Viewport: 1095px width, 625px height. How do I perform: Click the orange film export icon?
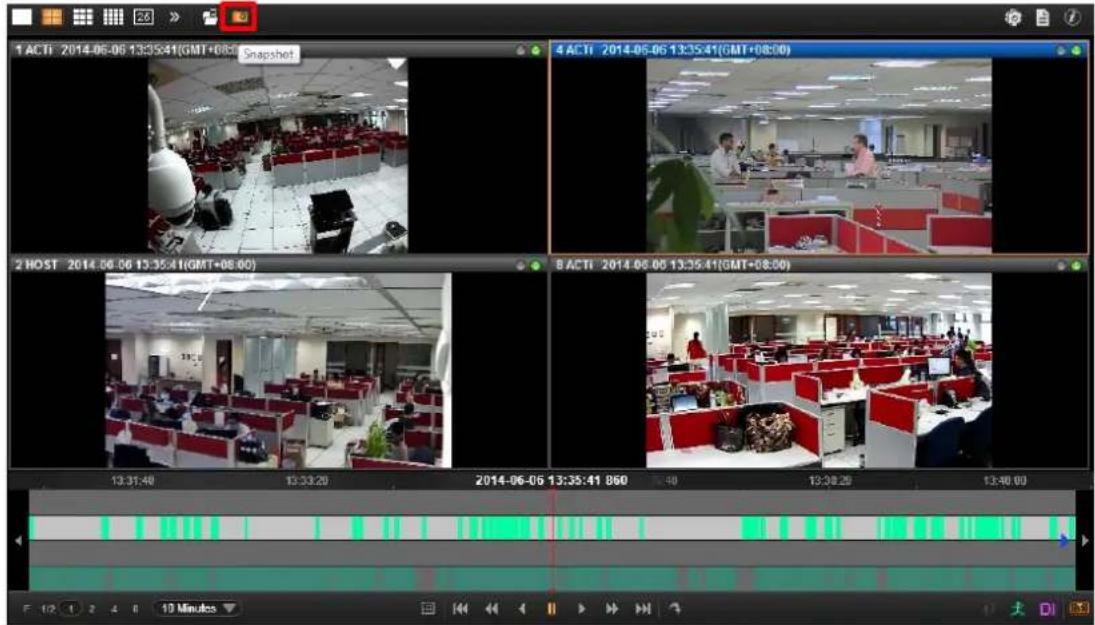pos(1079,609)
